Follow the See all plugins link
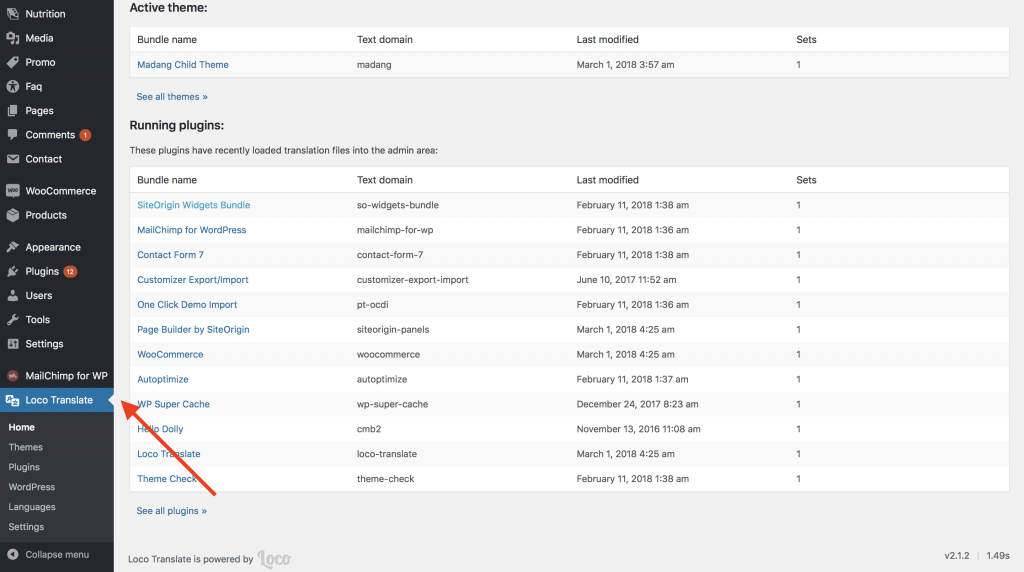Screen dimensions: 1024x572 click(171, 511)
